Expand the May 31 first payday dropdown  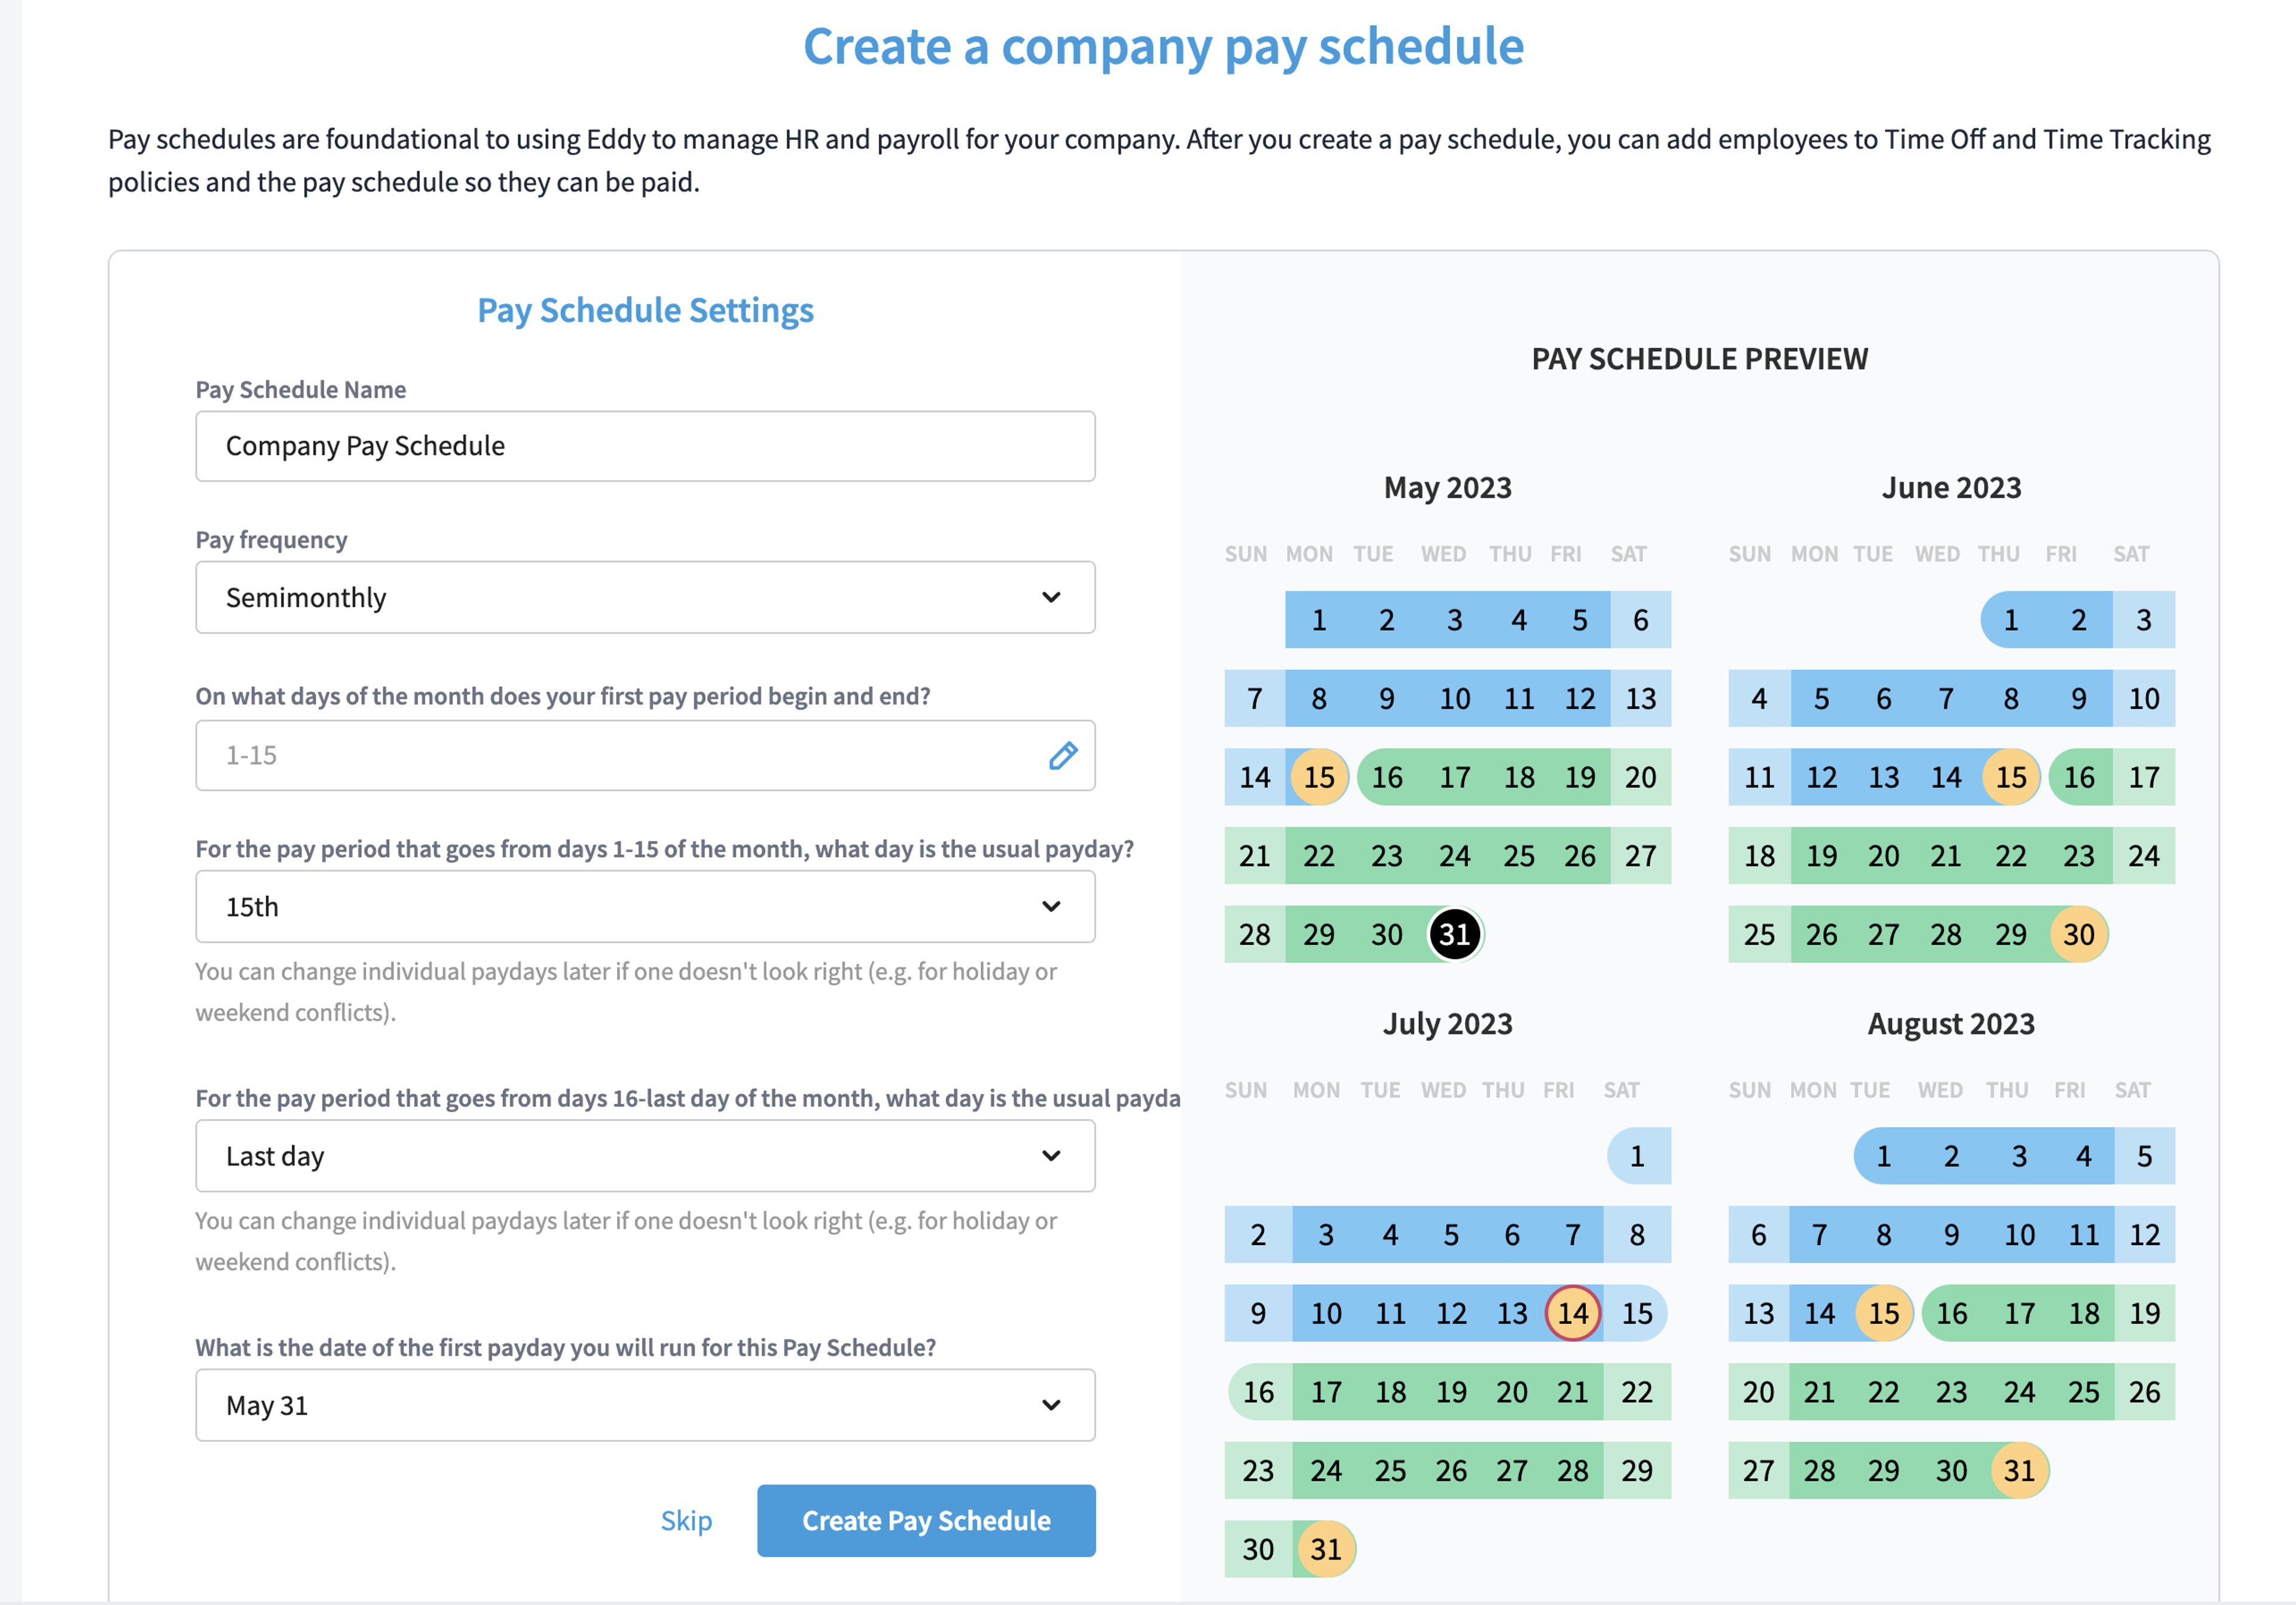pyautogui.click(x=645, y=1405)
